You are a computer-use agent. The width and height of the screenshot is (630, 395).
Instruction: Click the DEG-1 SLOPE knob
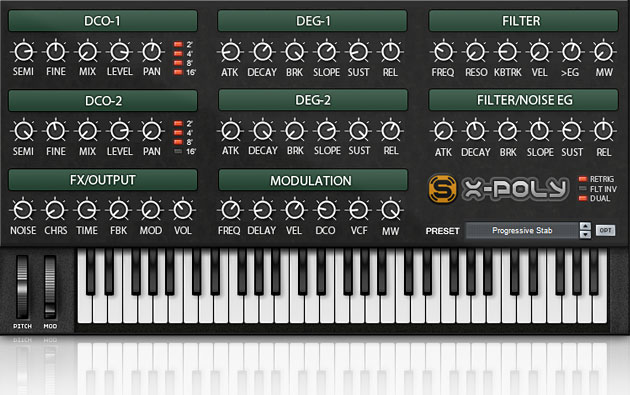coord(326,52)
